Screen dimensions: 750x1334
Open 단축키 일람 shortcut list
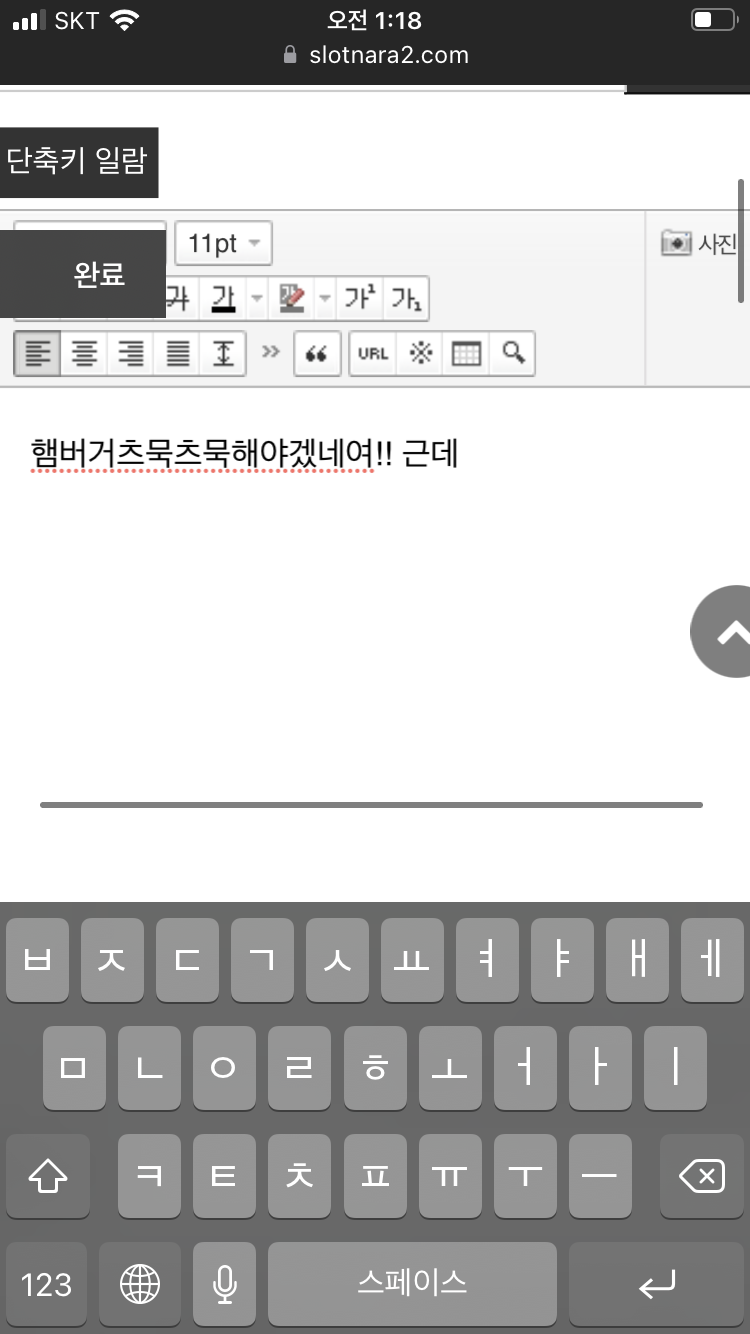coord(78,162)
